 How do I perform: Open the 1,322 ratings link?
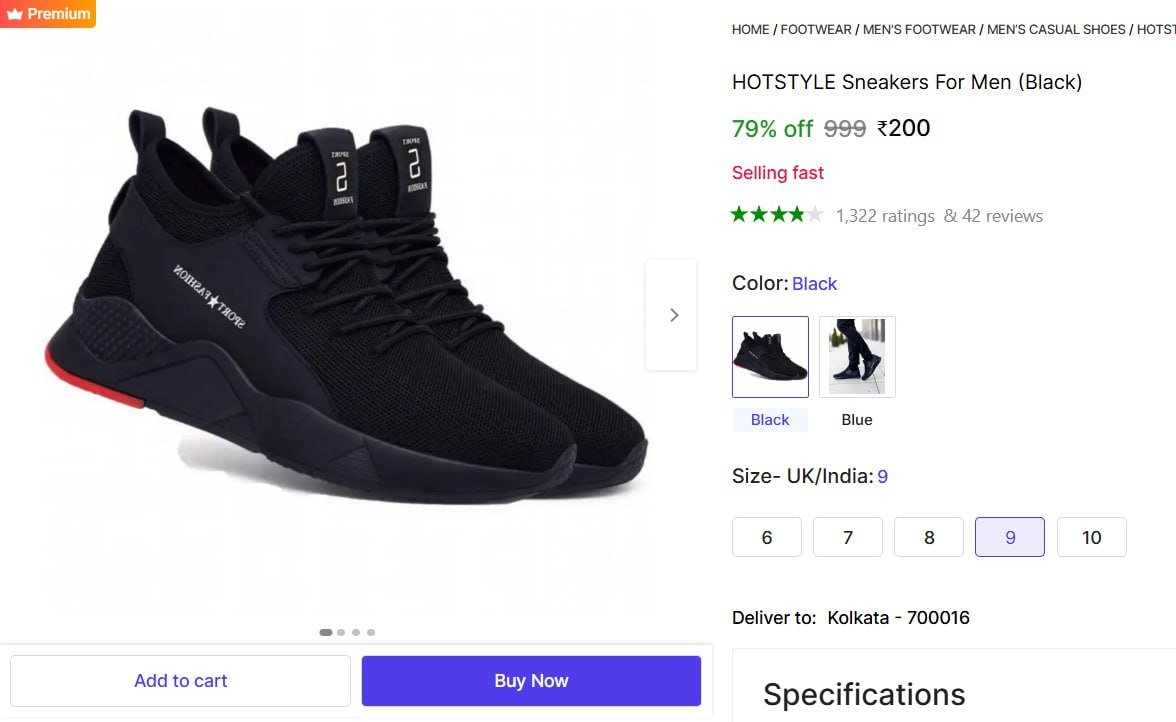[x=885, y=216]
